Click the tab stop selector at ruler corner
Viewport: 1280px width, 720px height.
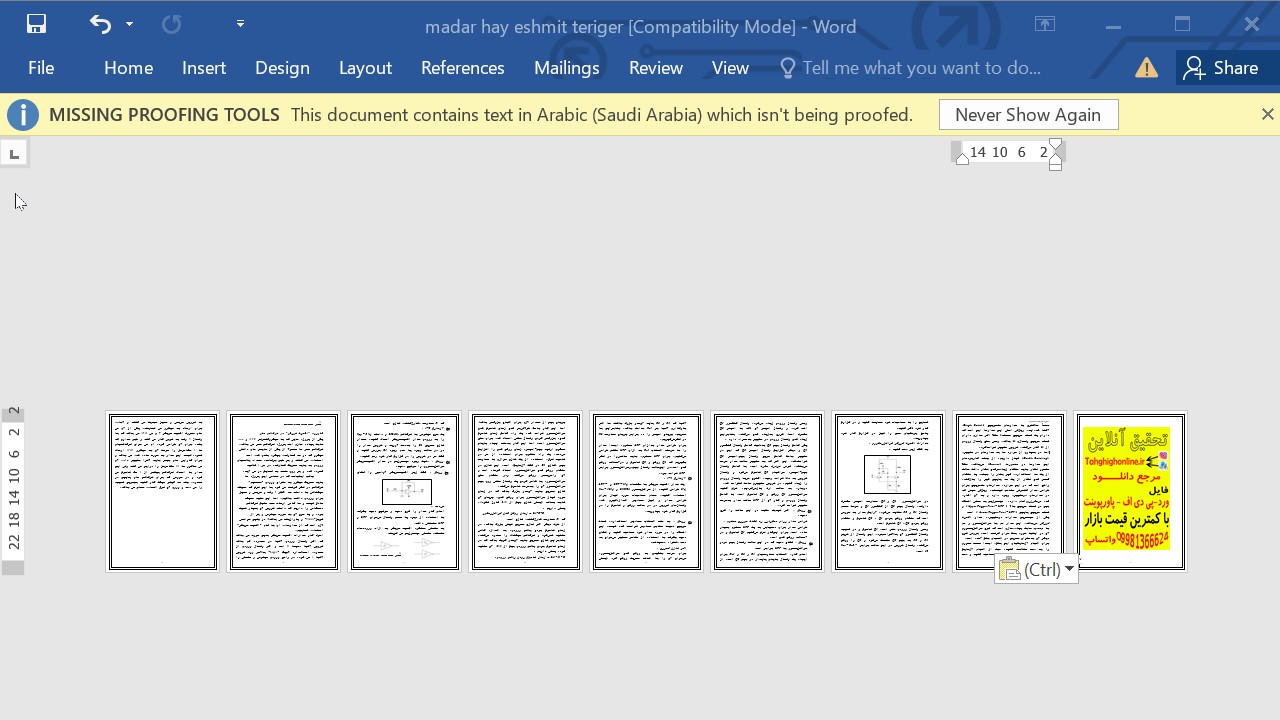click(14, 153)
